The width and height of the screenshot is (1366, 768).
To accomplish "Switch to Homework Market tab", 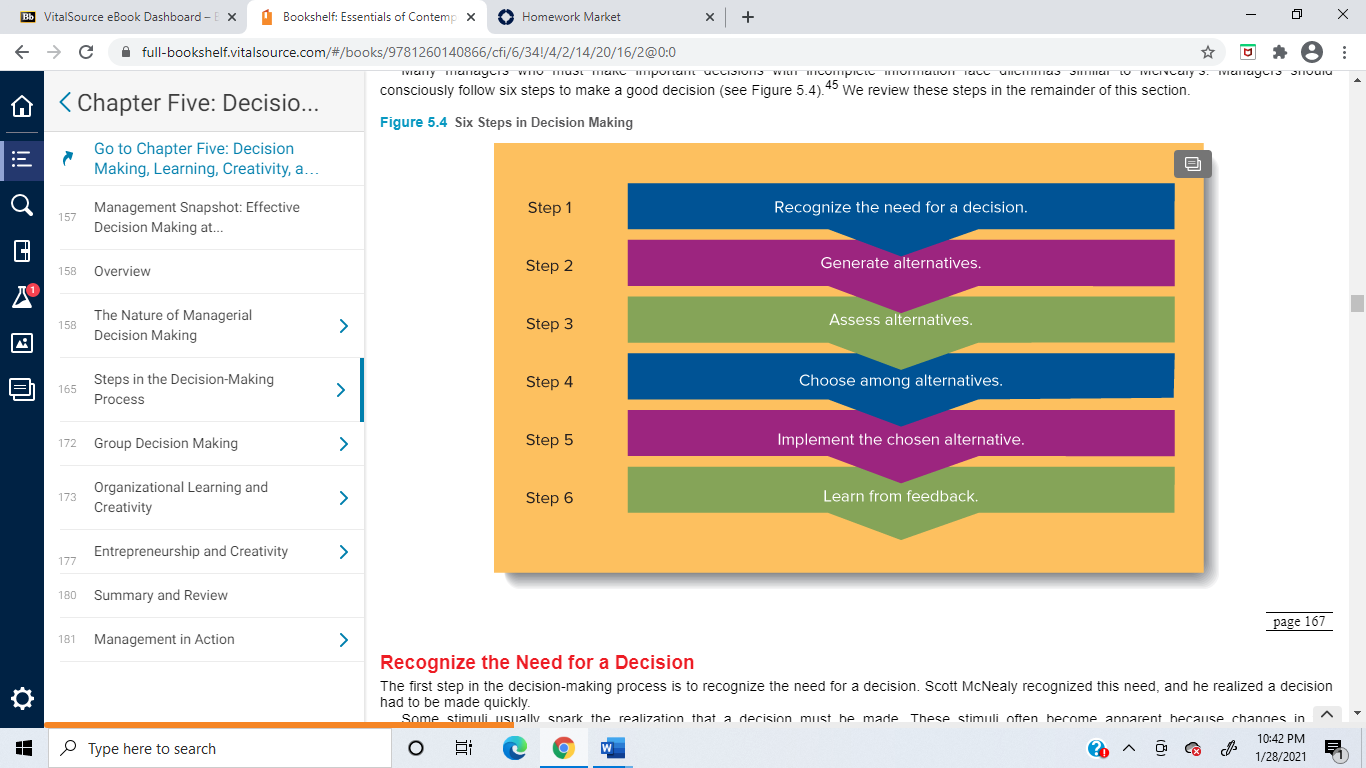I will point(606,17).
